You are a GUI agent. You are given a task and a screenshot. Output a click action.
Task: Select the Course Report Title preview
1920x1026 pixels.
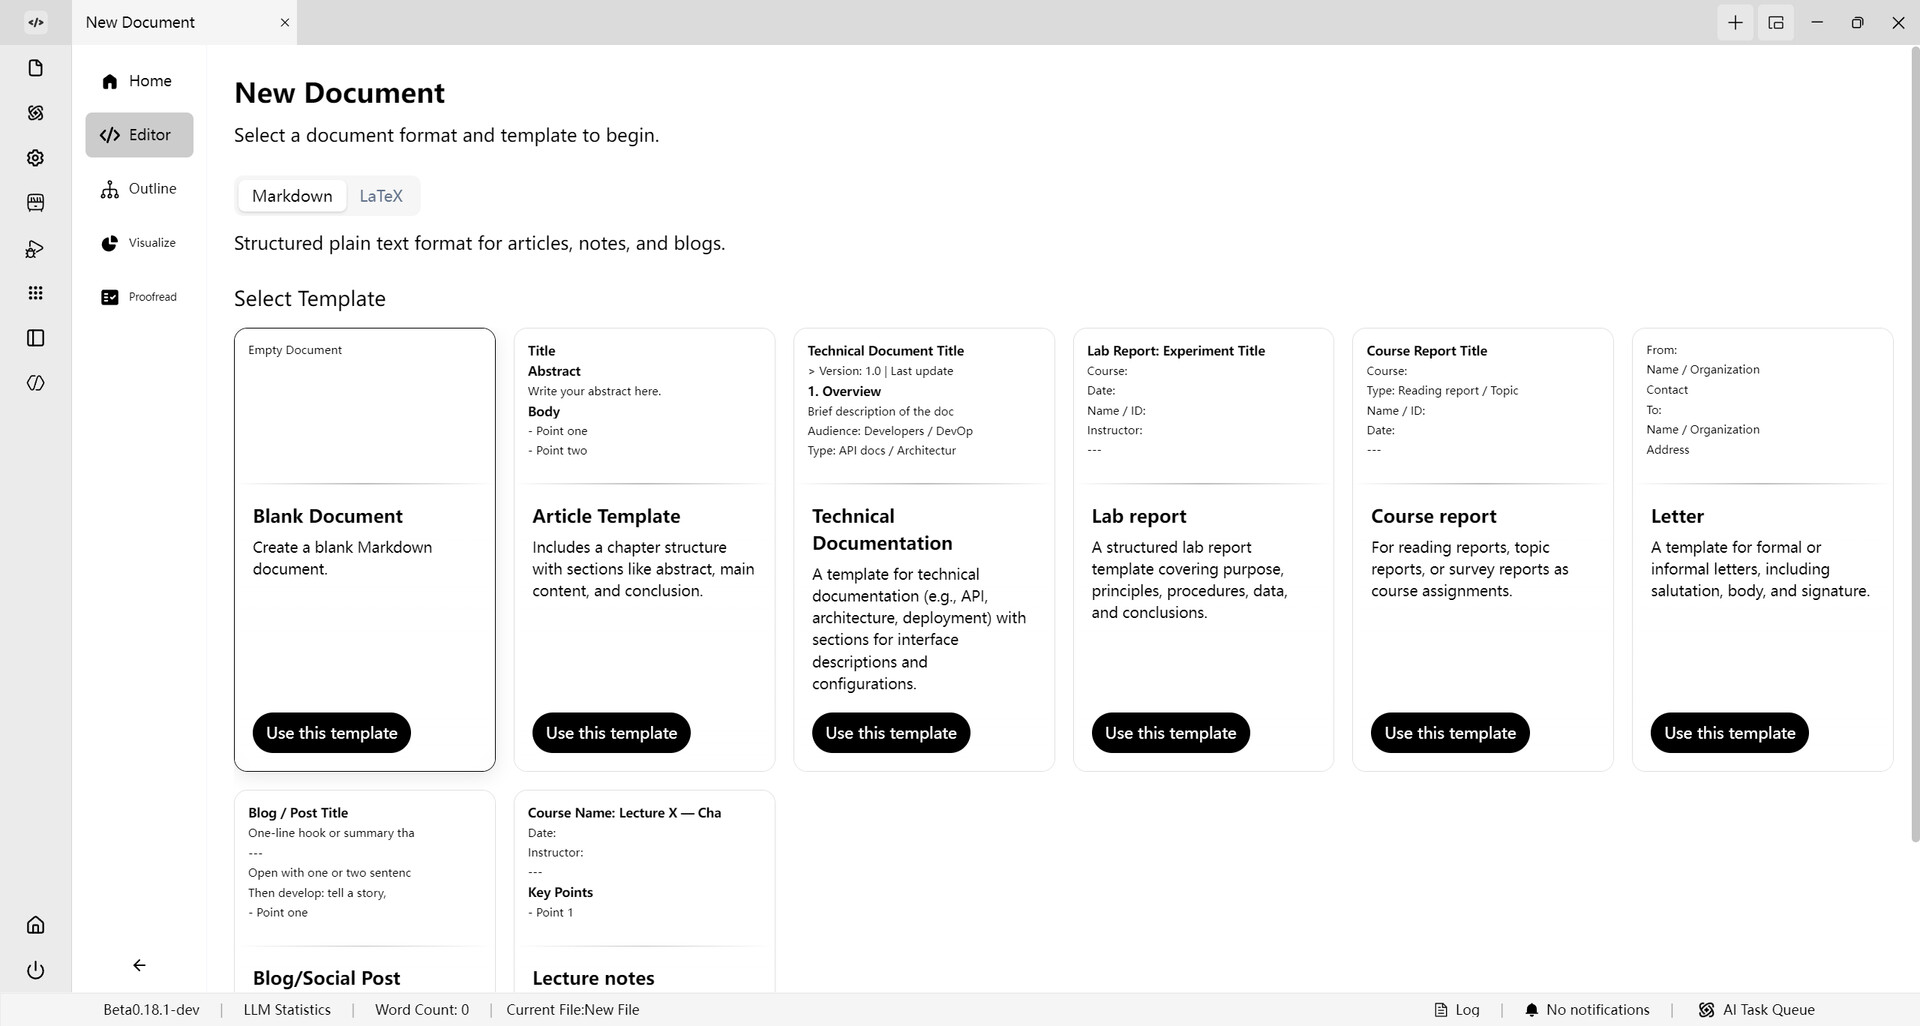(x=1483, y=407)
